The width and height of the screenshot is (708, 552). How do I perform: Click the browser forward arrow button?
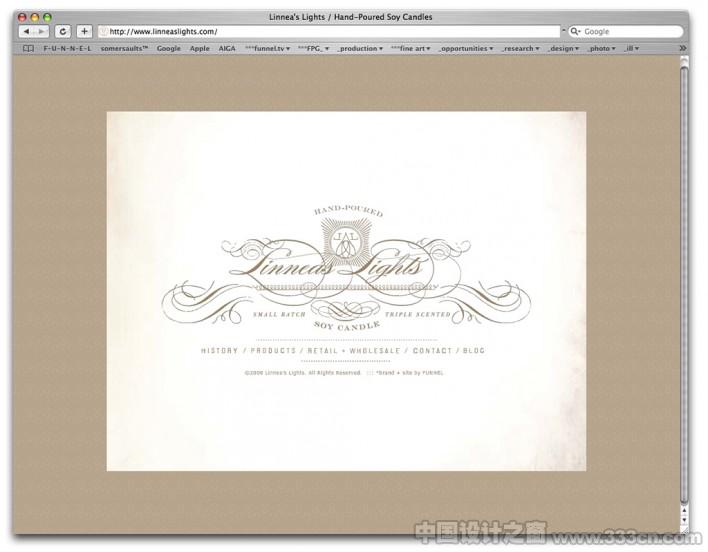42,32
